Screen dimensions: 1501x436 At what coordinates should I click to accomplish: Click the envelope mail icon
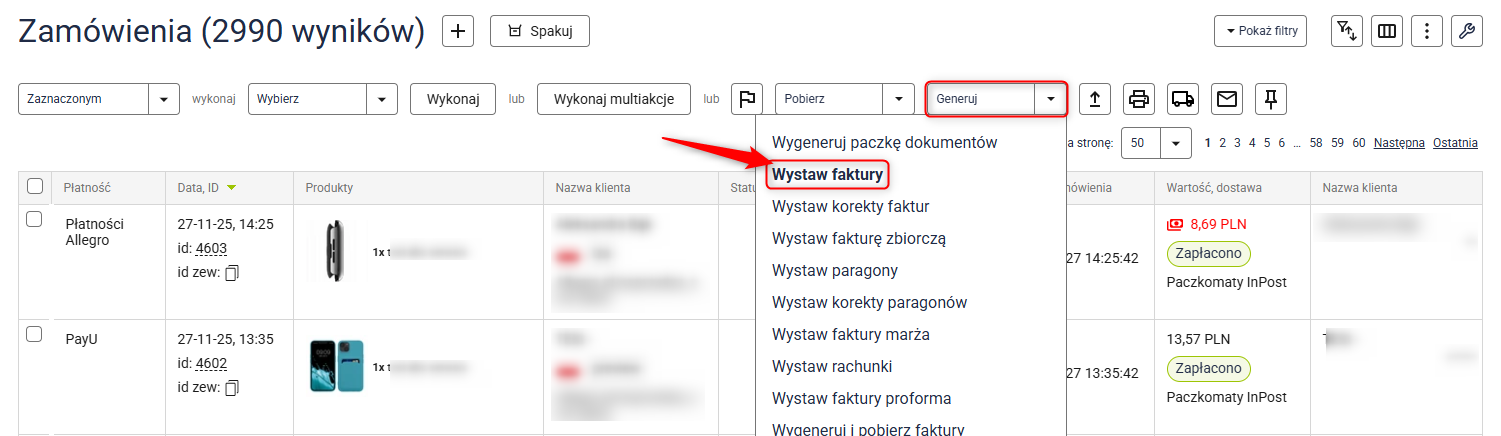pyautogui.click(x=1227, y=99)
